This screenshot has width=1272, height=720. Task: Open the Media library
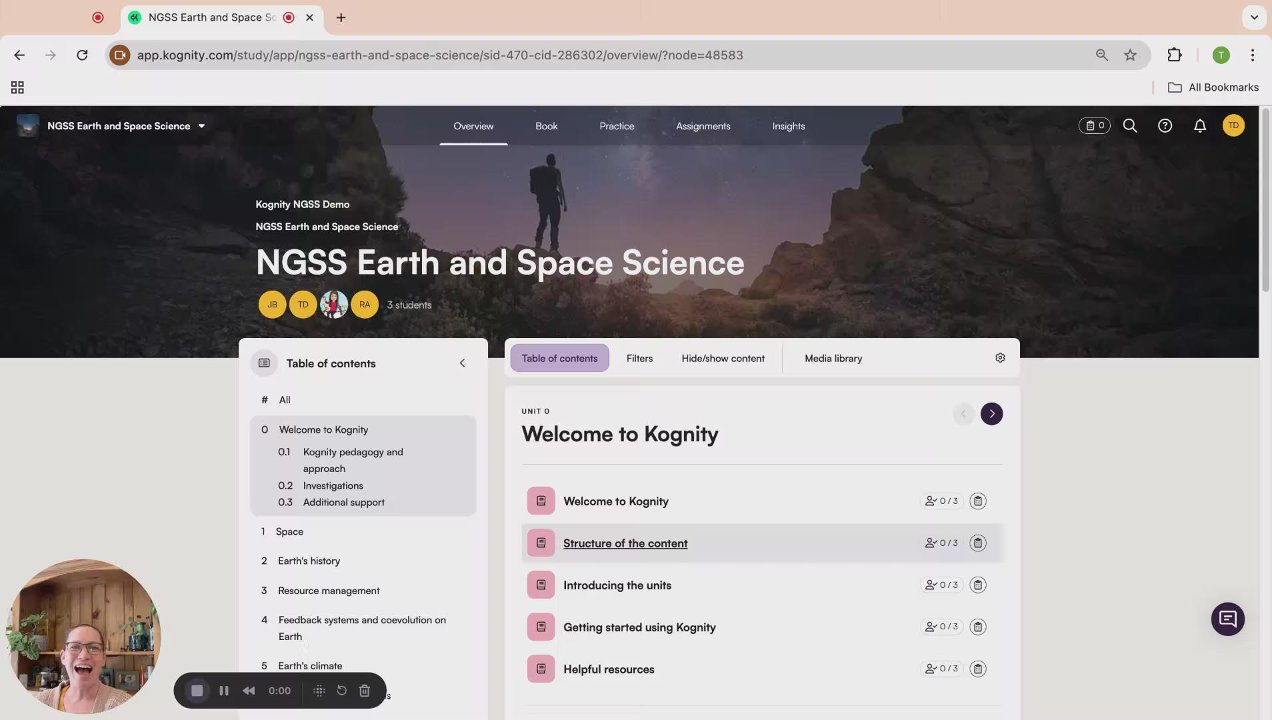click(x=833, y=358)
